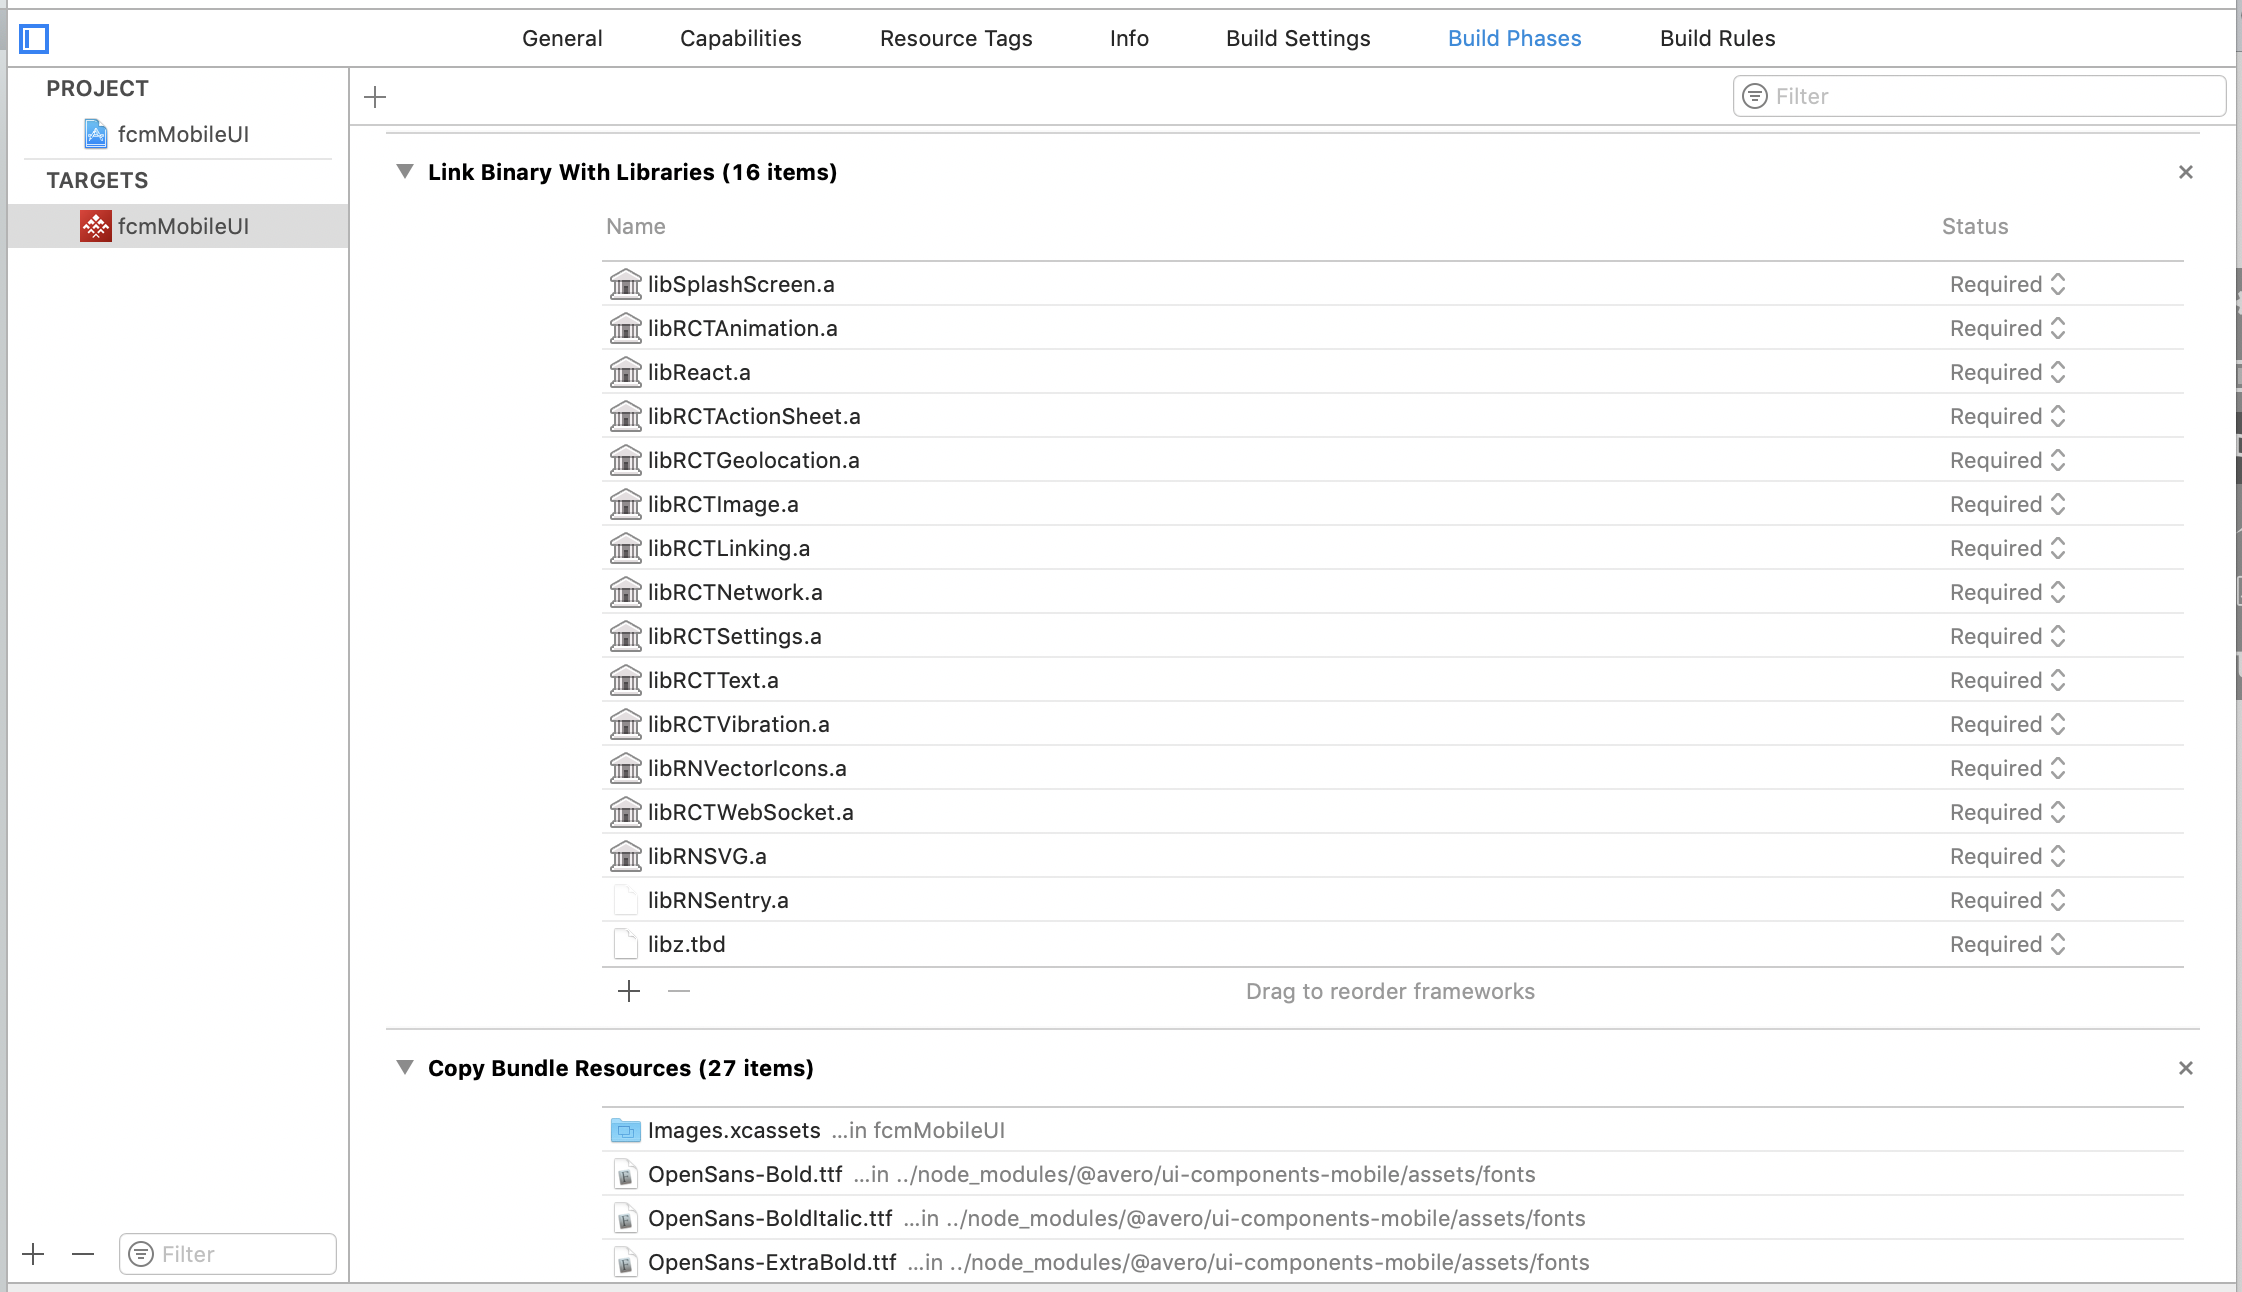
Task: Remove the Link Binary With Libraries phase
Action: click(2186, 172)
